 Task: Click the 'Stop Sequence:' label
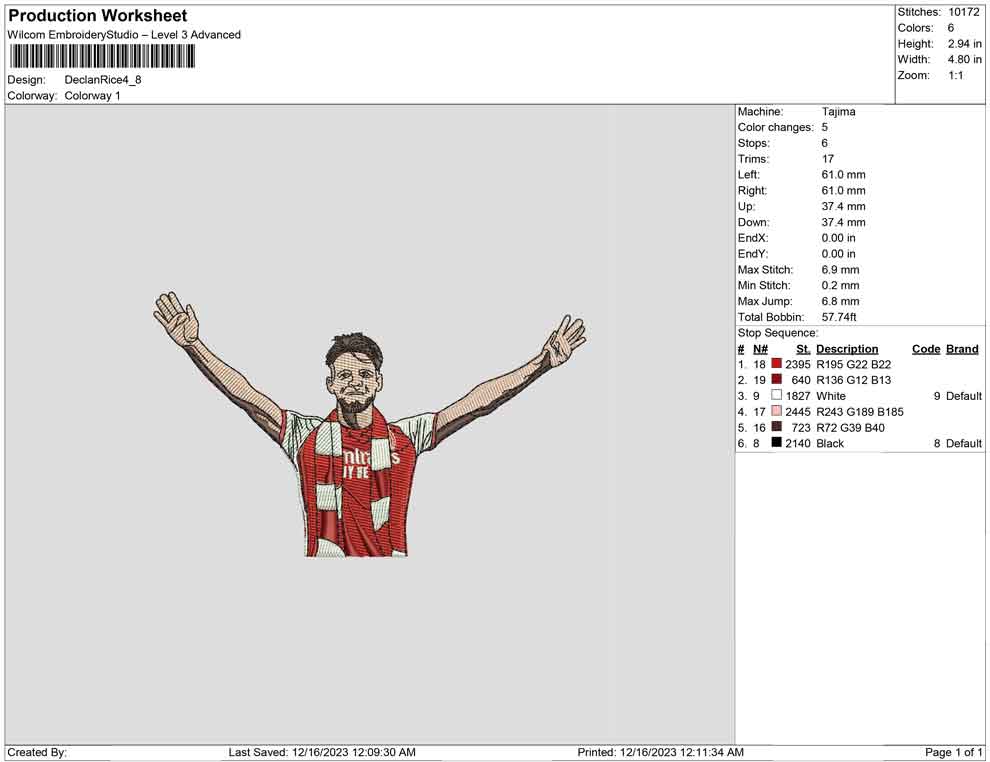pos(778,332)
